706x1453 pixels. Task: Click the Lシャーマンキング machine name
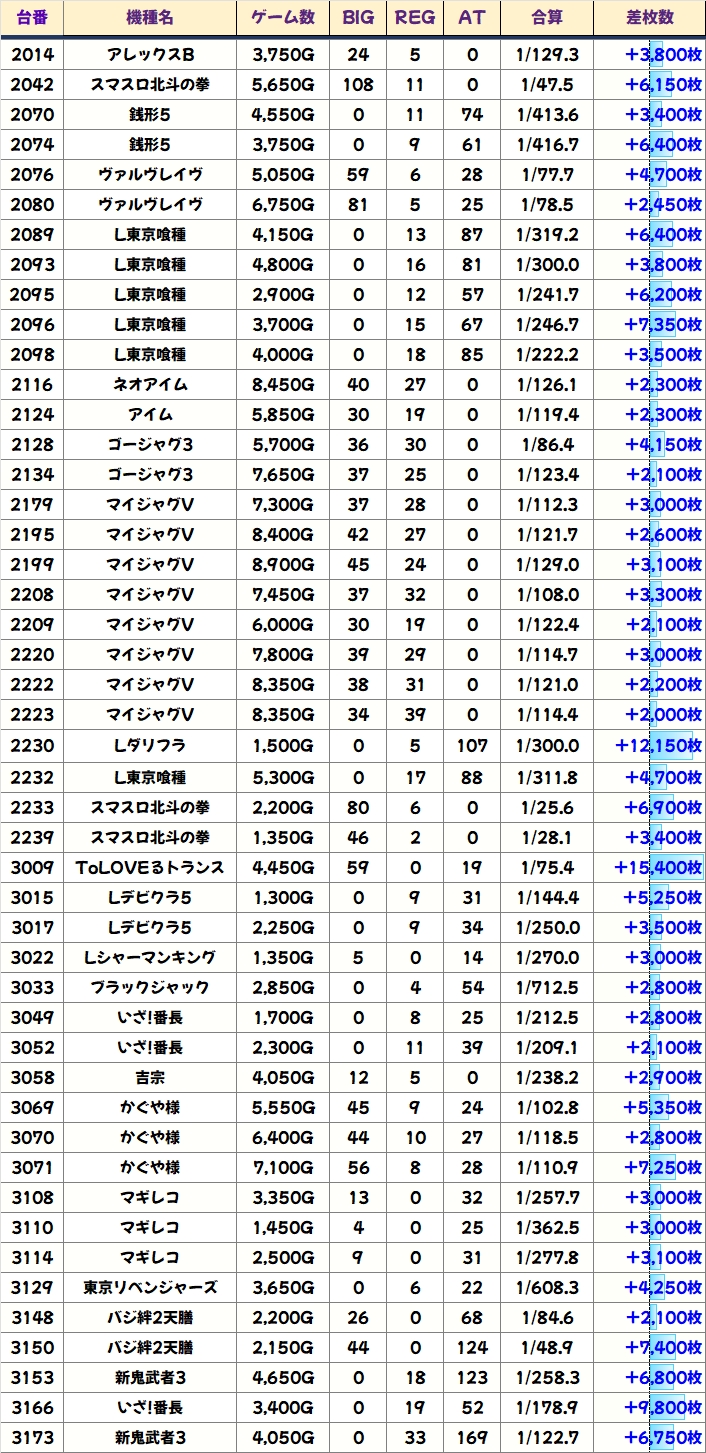click(150, 957)
